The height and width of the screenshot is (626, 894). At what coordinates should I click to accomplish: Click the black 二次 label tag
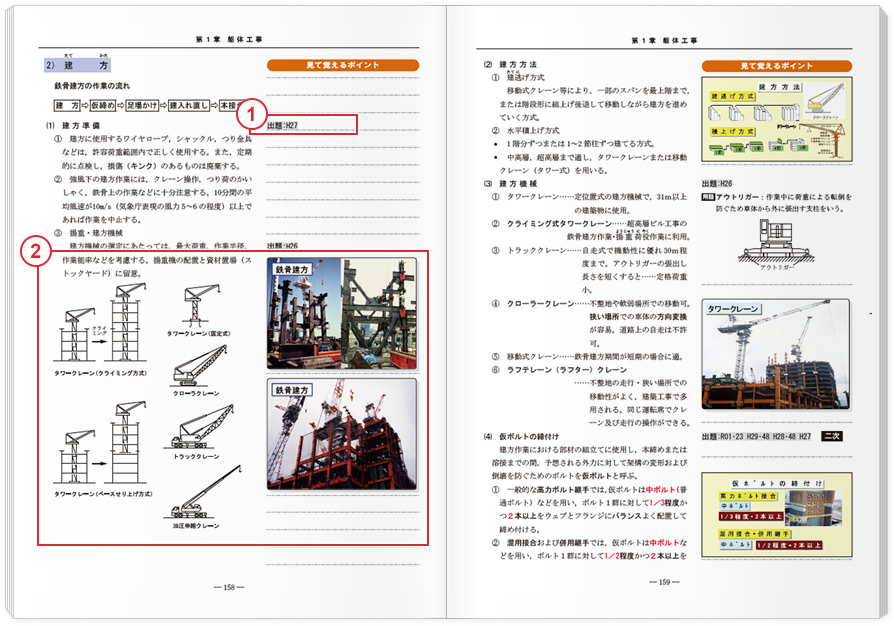(832, 437)
